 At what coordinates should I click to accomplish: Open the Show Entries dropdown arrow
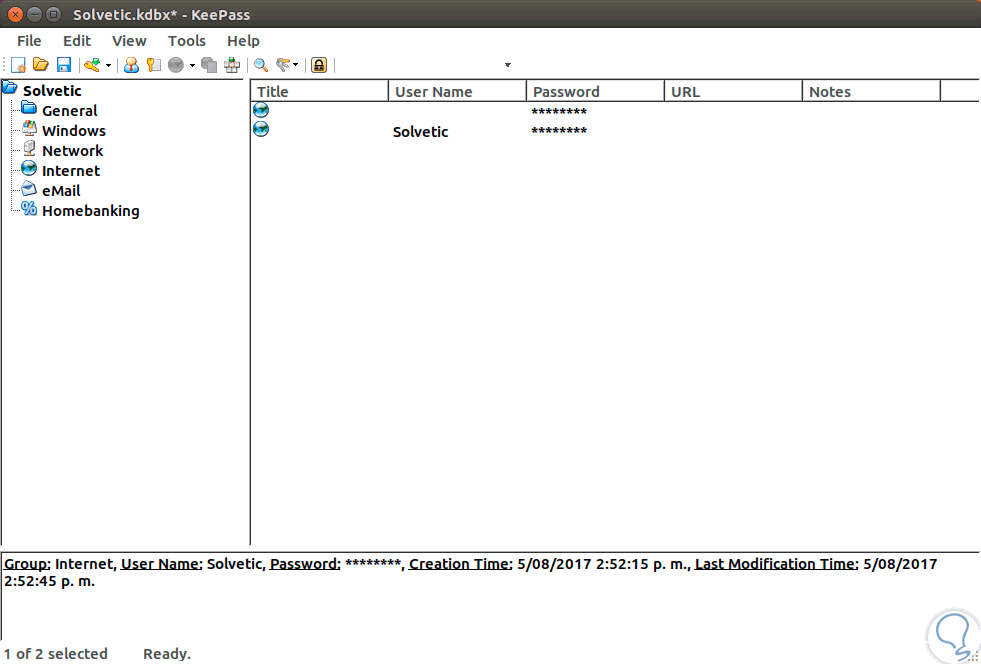tap(295, 65)
